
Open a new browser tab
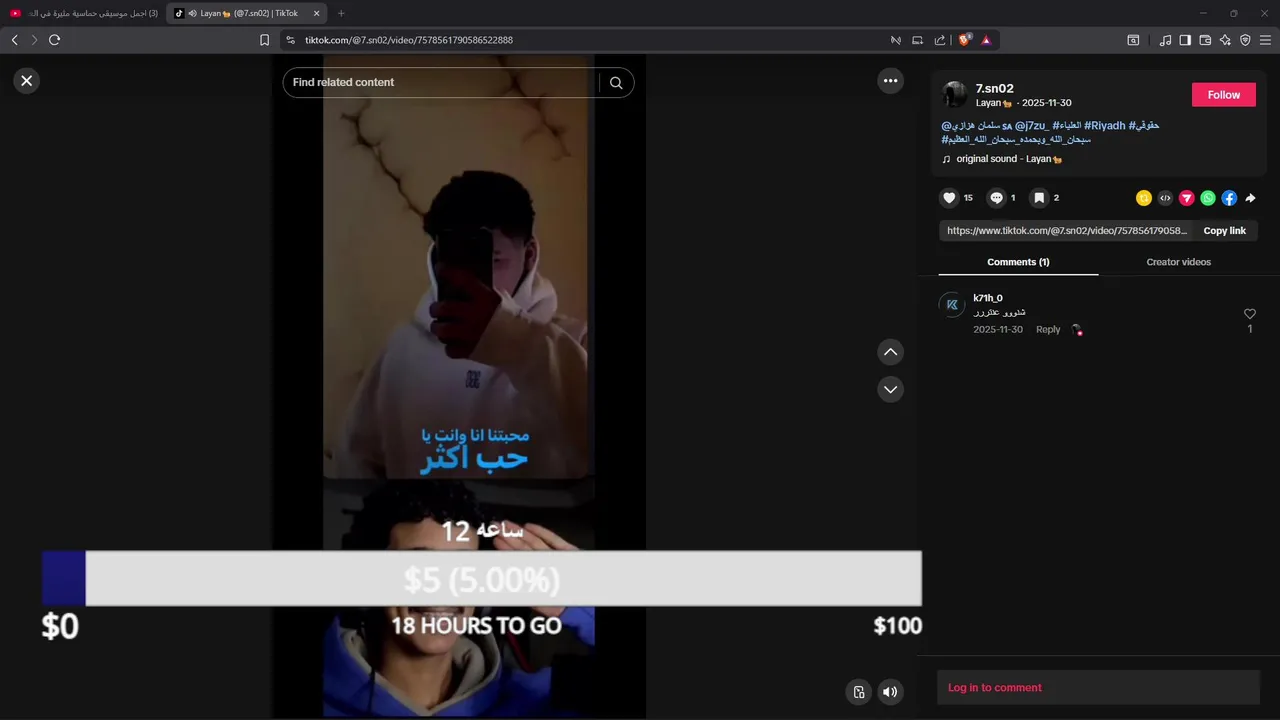341,13
